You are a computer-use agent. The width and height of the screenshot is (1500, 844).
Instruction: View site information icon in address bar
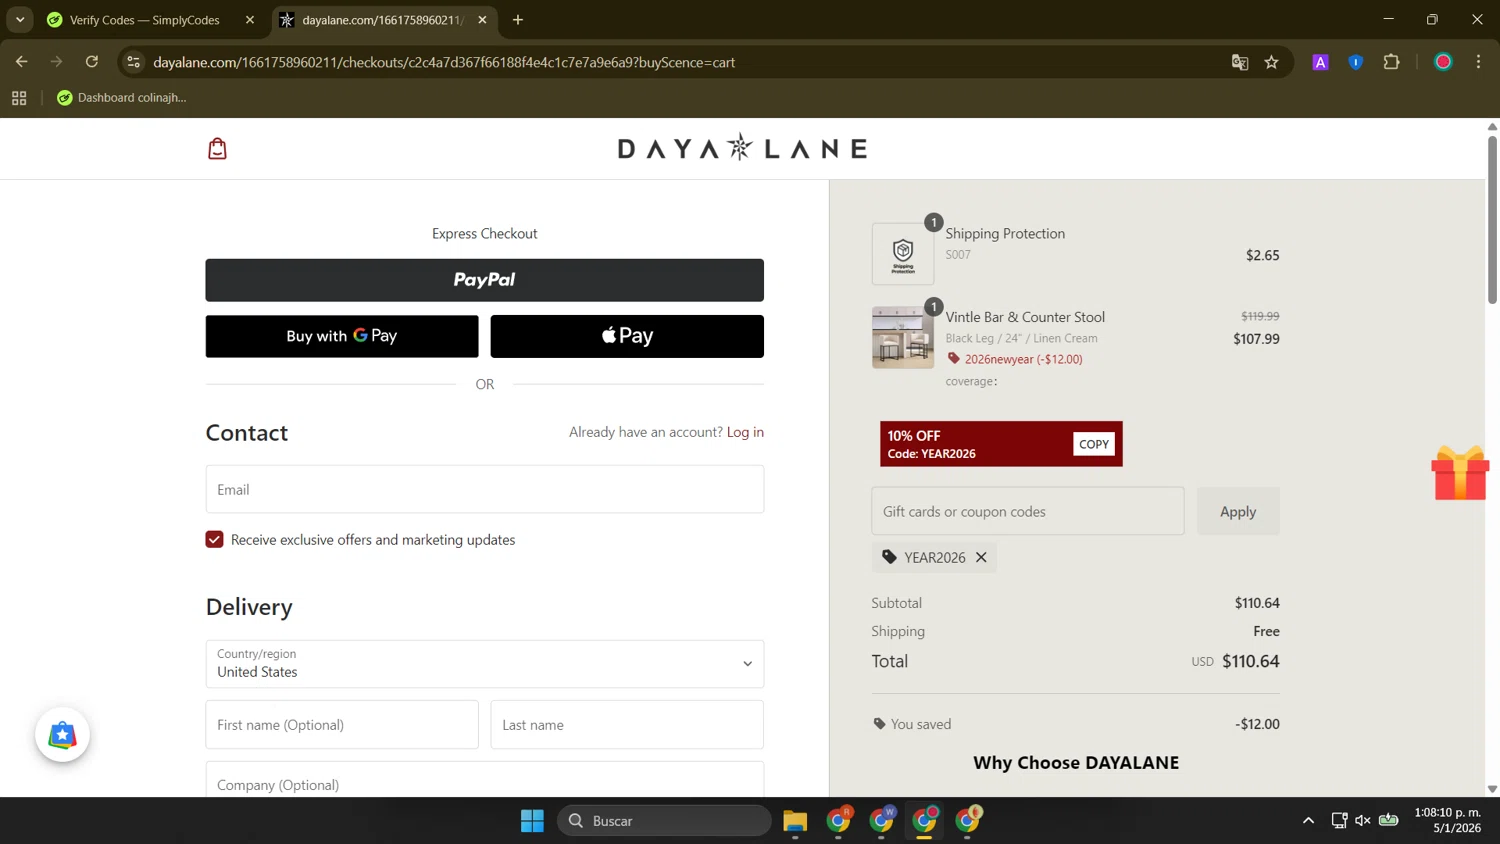pos(133,62)
